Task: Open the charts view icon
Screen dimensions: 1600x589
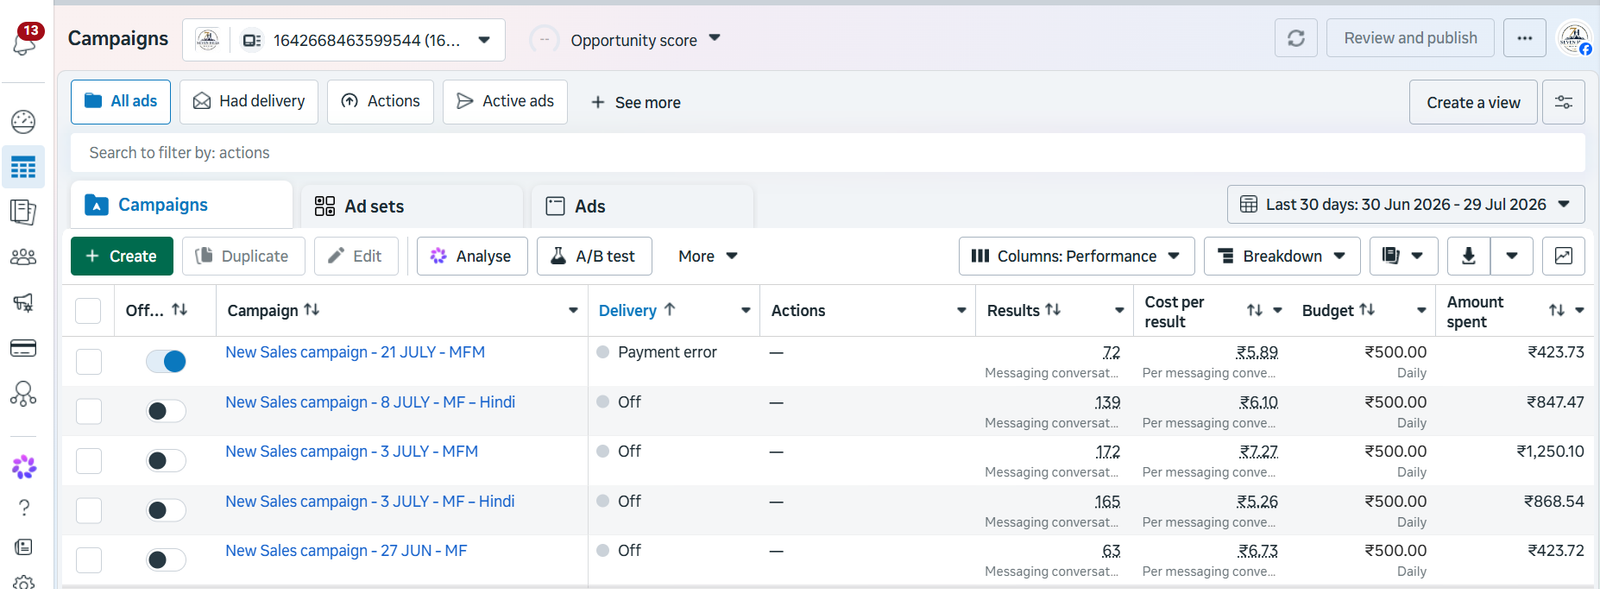Action: click(1563, 256)
